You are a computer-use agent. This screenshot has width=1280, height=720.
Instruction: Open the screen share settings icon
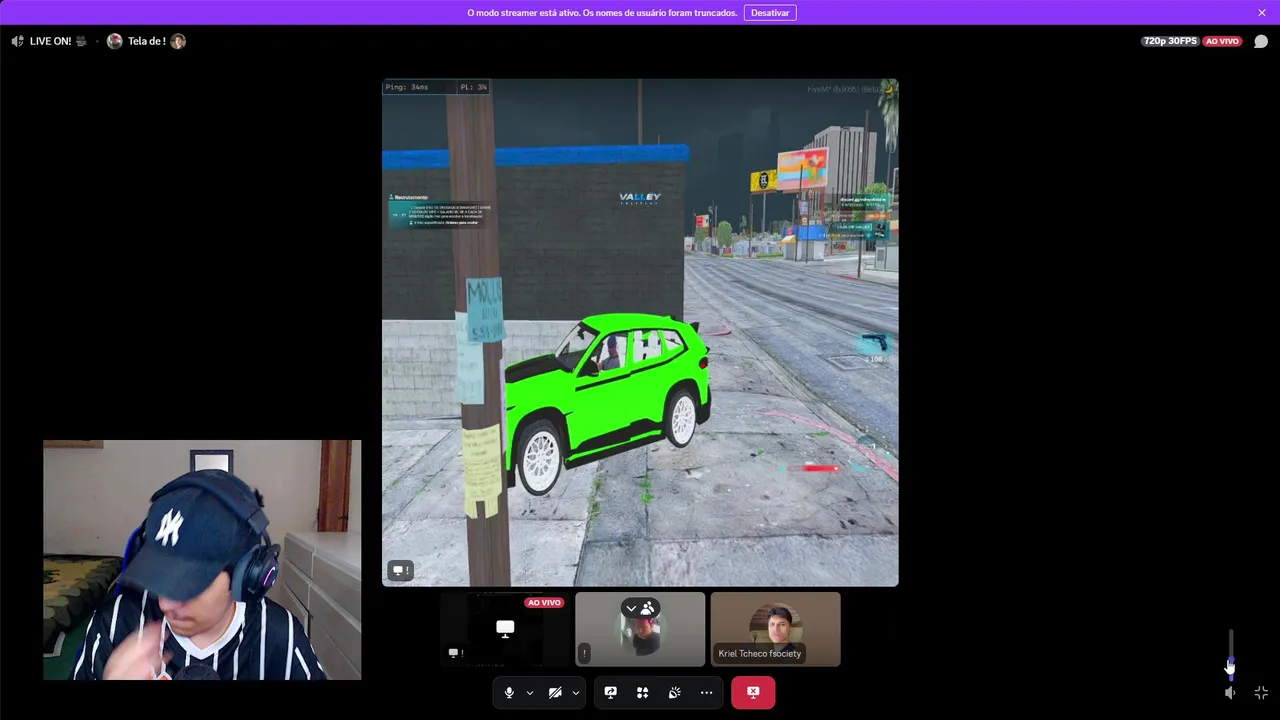click(x=611, y=692)
